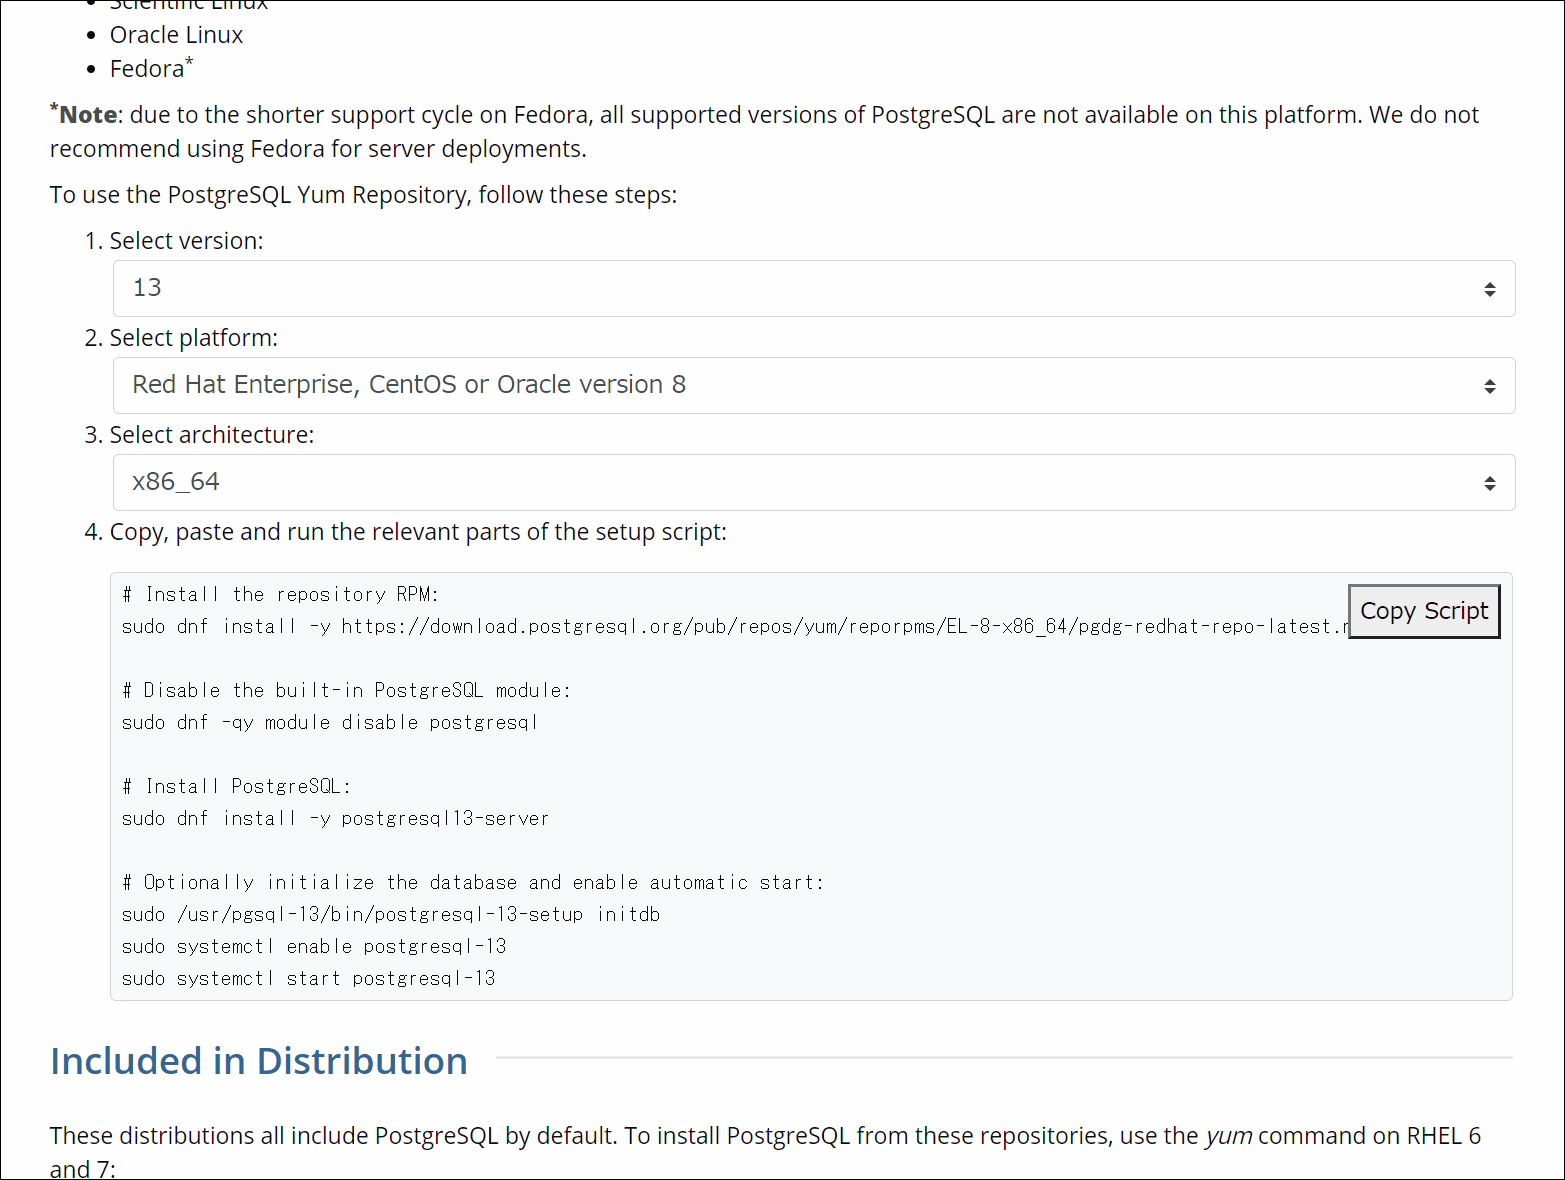
Task: Click the postgresql-13-setup initdb command line
Action: pyautogui.click(x=391, y=914)
